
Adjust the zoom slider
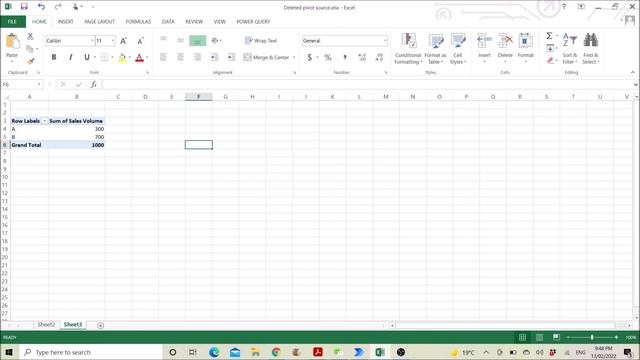(x=592, y=337)
